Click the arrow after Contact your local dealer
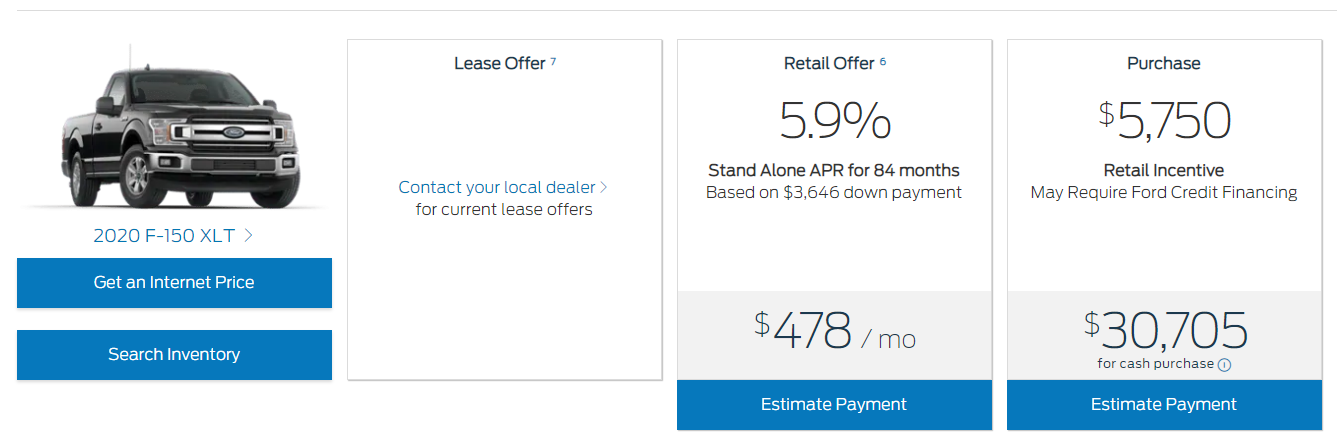The height and width of the screenshot is (445, 1337). [x=603, y=187]
